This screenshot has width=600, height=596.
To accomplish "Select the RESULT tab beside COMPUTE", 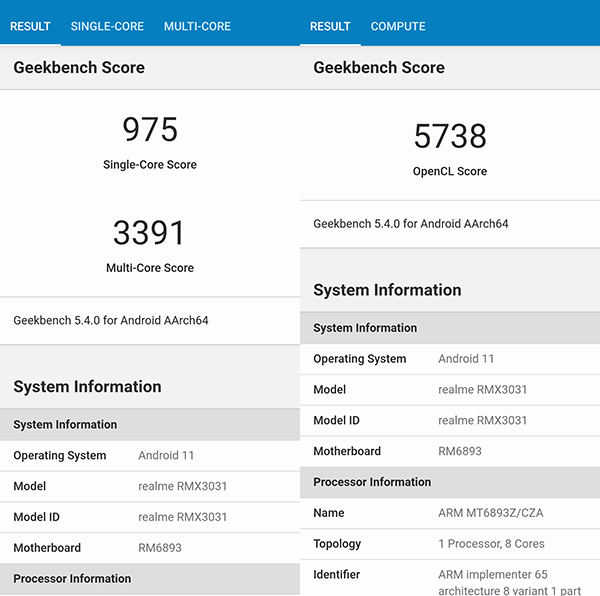I will [330, 26].
